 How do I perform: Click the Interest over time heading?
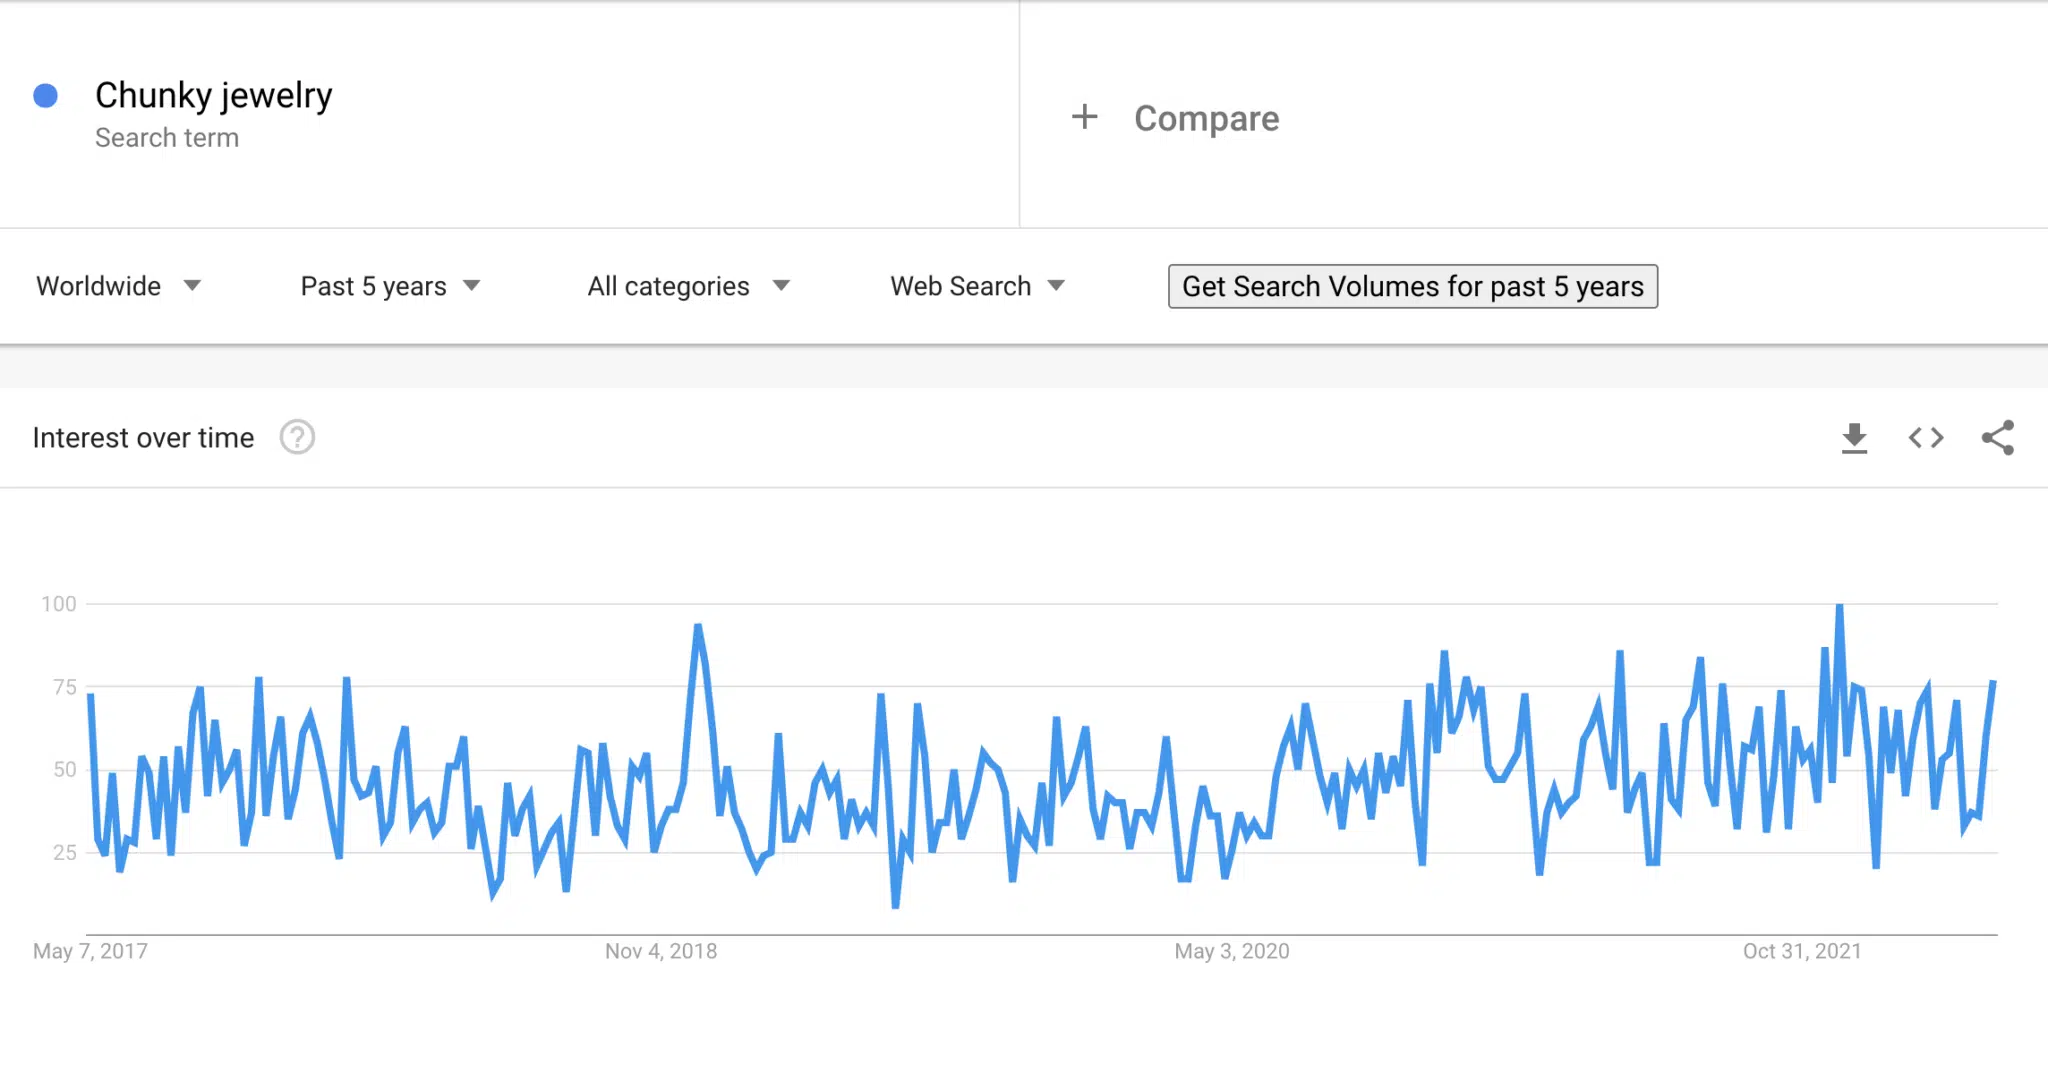143,438
